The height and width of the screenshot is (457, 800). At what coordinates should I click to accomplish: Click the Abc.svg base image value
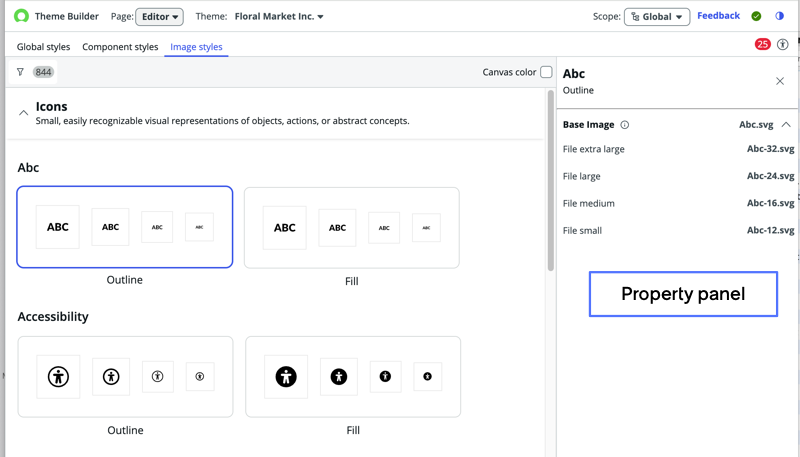tap(756, 125)
